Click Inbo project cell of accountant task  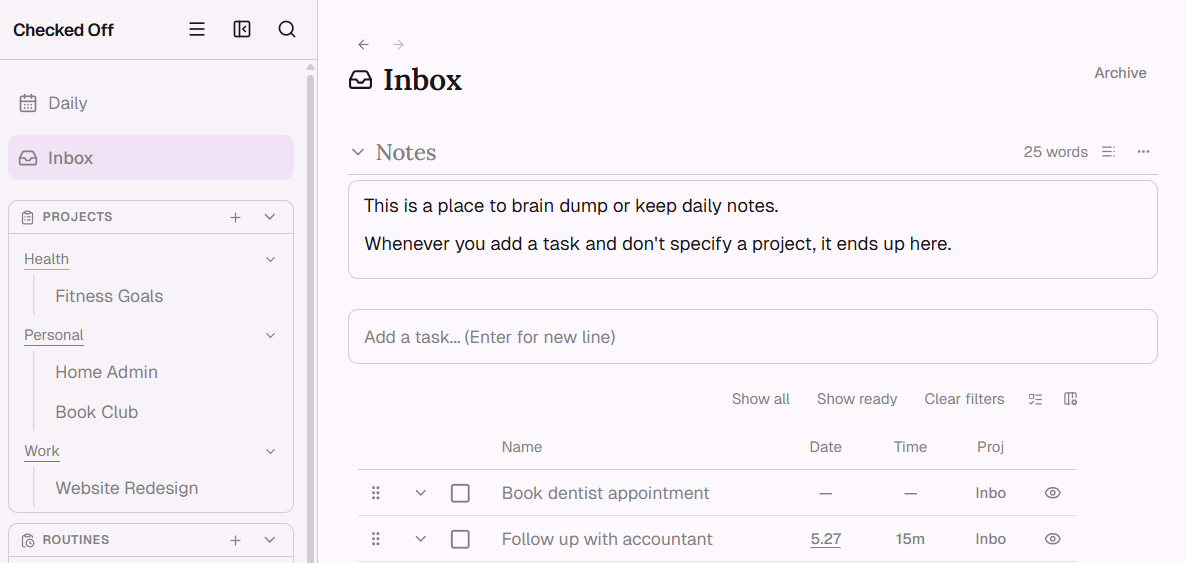click(990, 540)
